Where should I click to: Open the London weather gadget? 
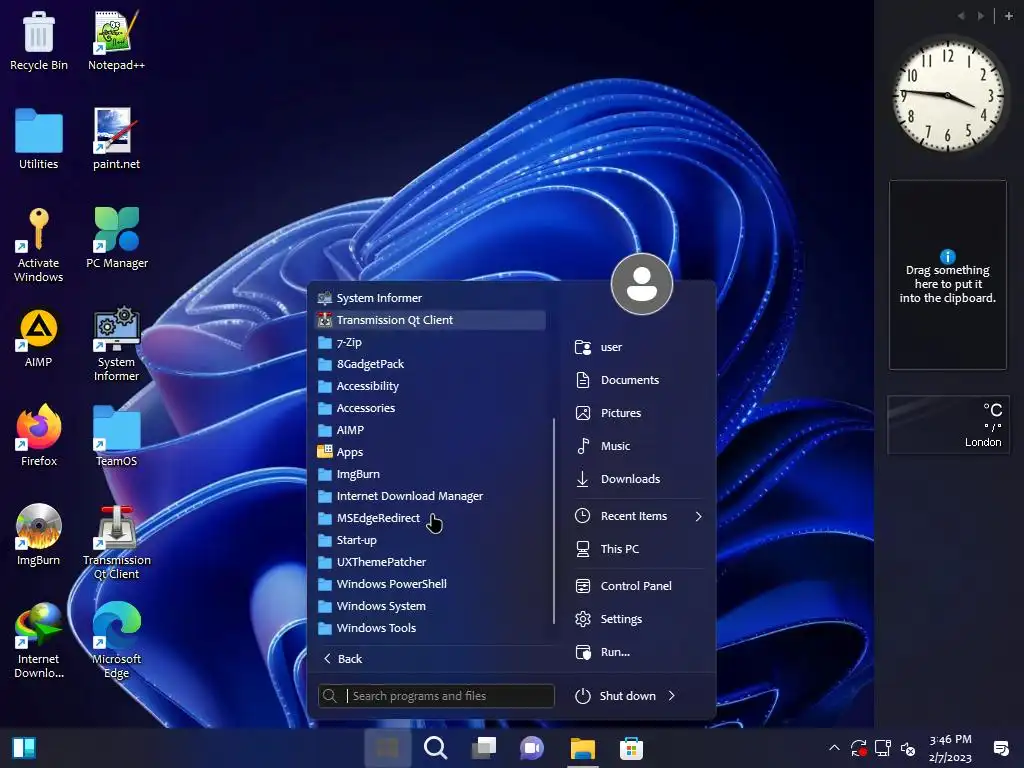[x=948, y=424]
